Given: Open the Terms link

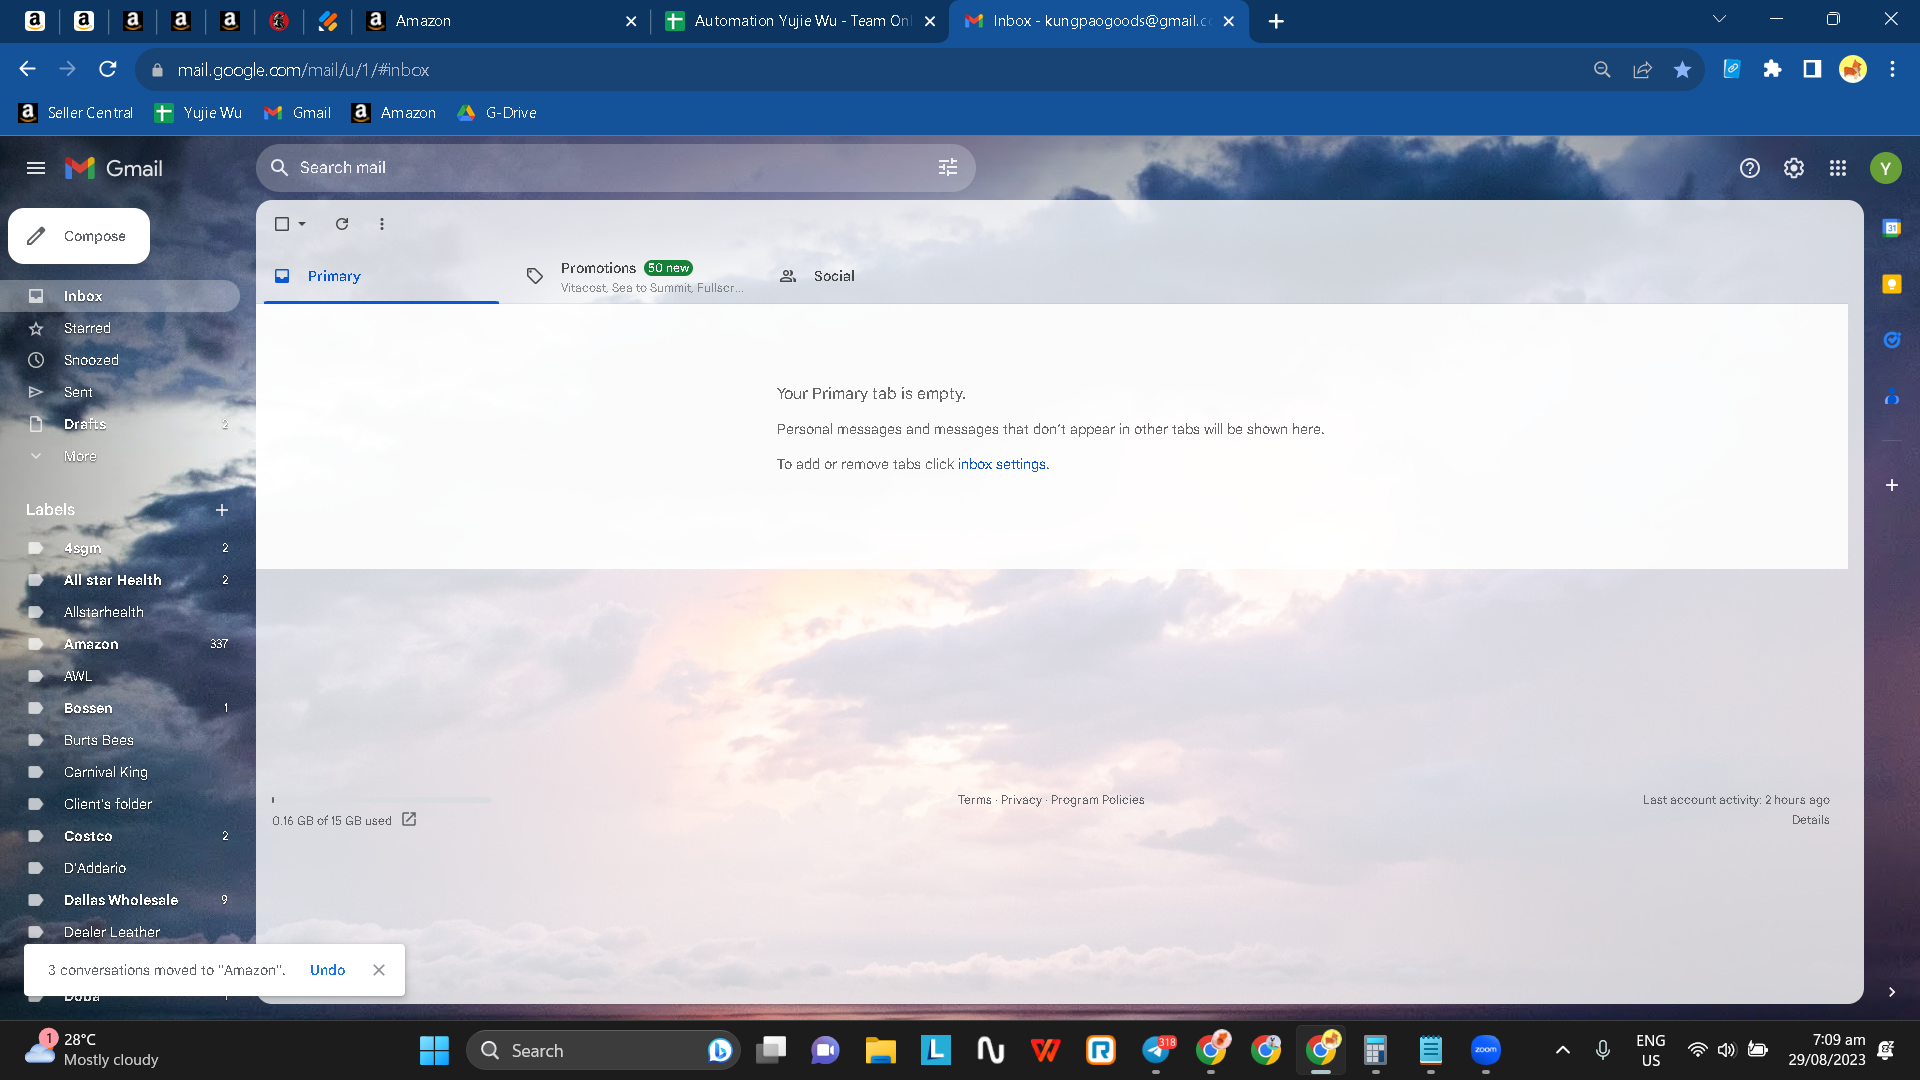Looking at the screenshot, I should (975, 800).
